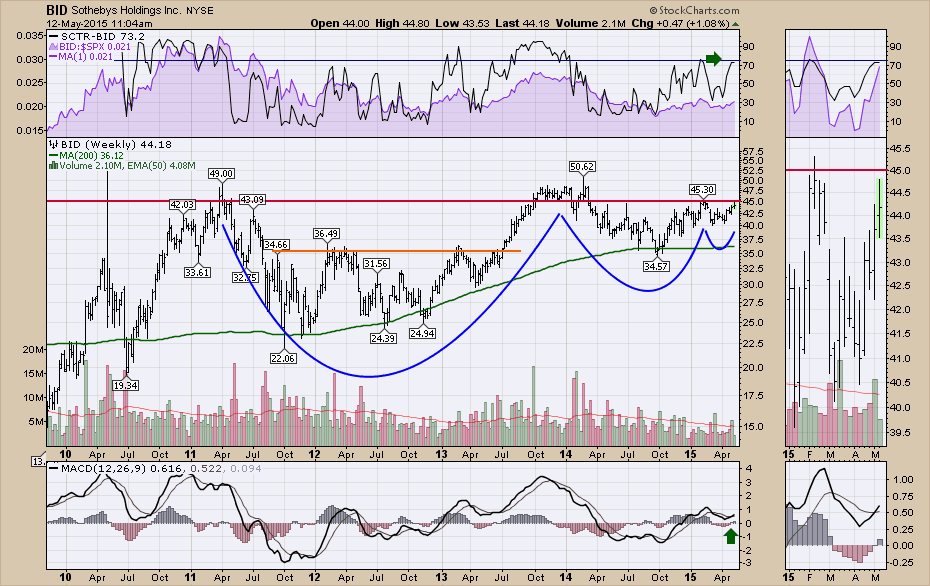Viewport: 930px width, 586px height.
Task: Click the 45.30 price label
Action: tap(702, 190)
